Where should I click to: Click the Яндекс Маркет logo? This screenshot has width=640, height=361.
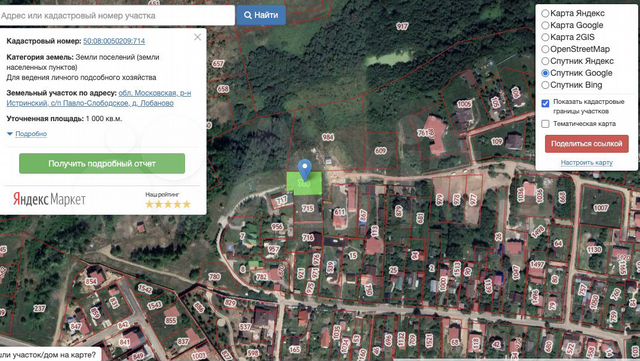(49, 199)
